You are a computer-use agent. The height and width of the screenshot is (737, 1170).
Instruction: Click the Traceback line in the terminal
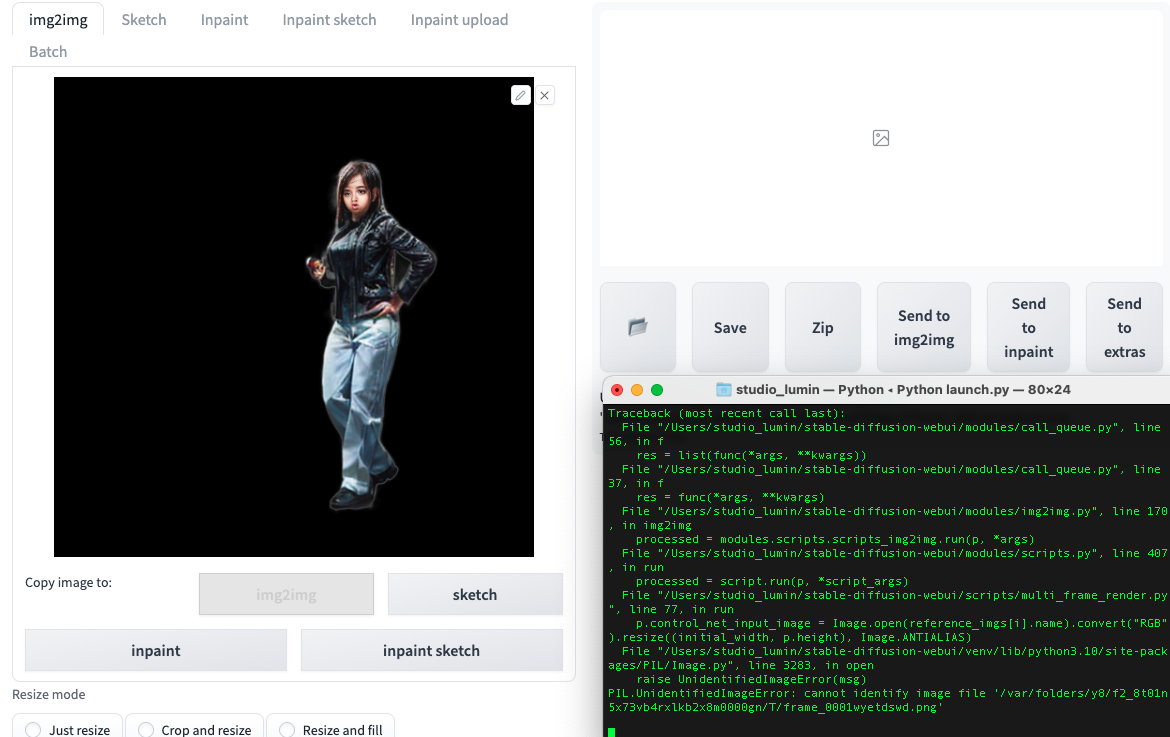click(726, 413)
